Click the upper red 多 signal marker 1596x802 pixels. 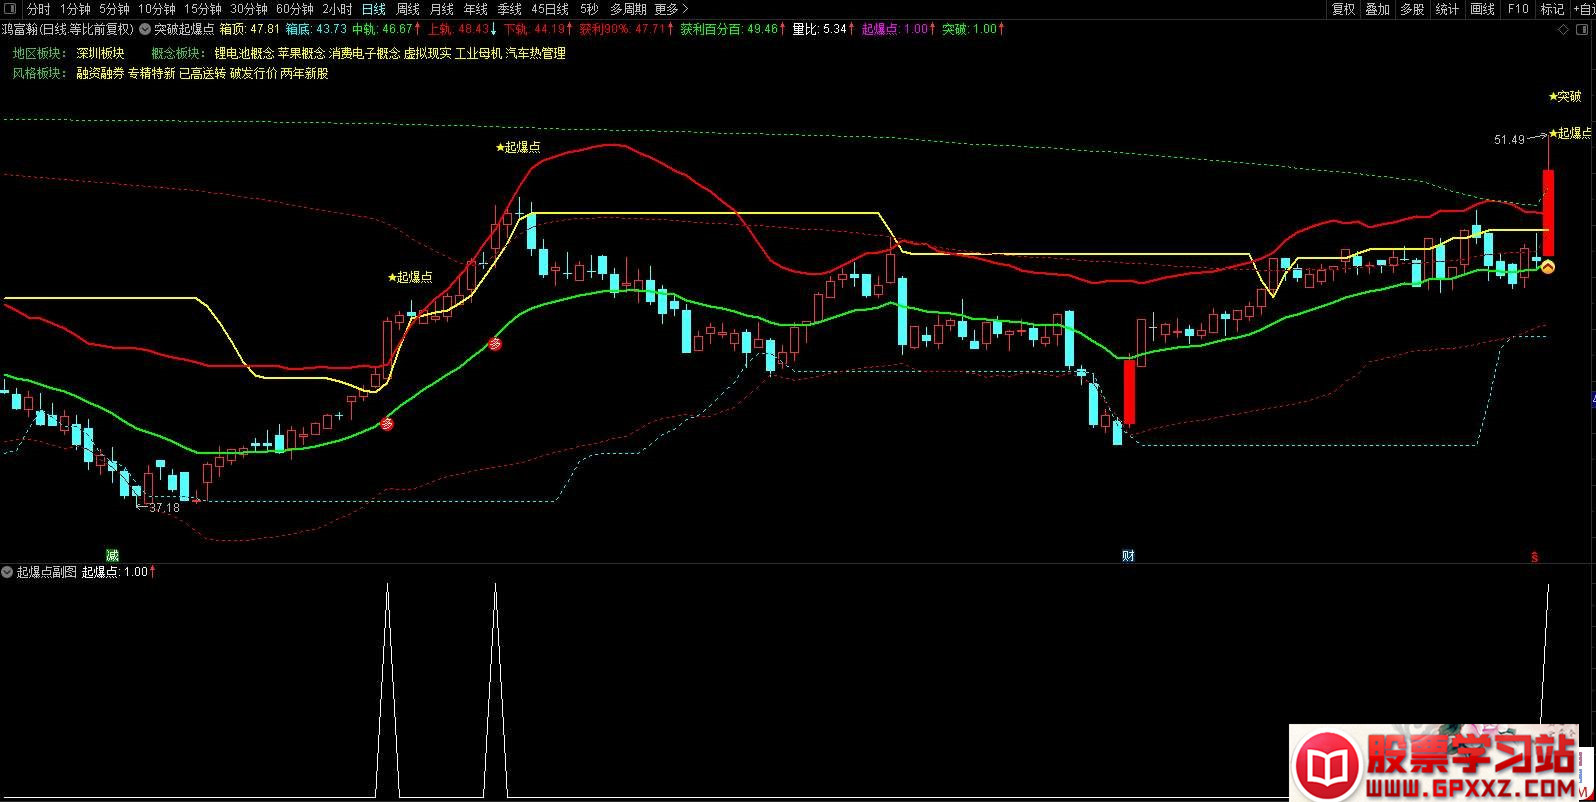click(493, 344)
